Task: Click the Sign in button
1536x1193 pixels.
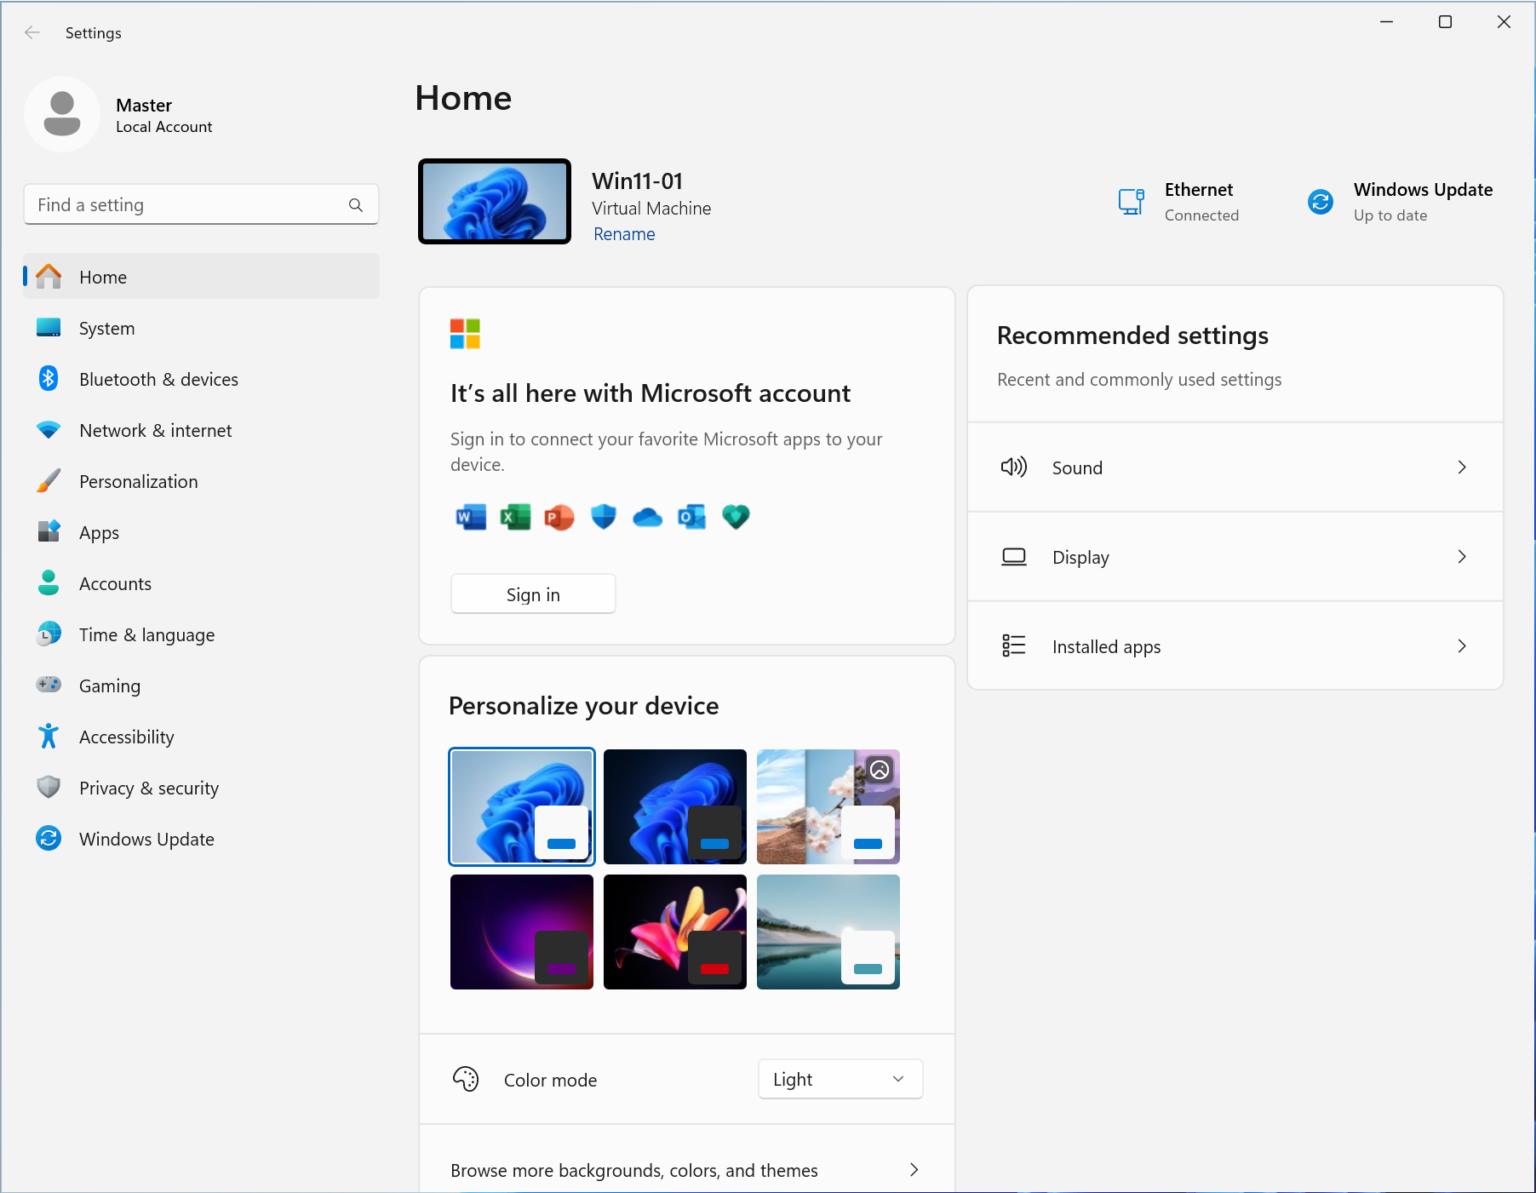Action: coord(532,593)
